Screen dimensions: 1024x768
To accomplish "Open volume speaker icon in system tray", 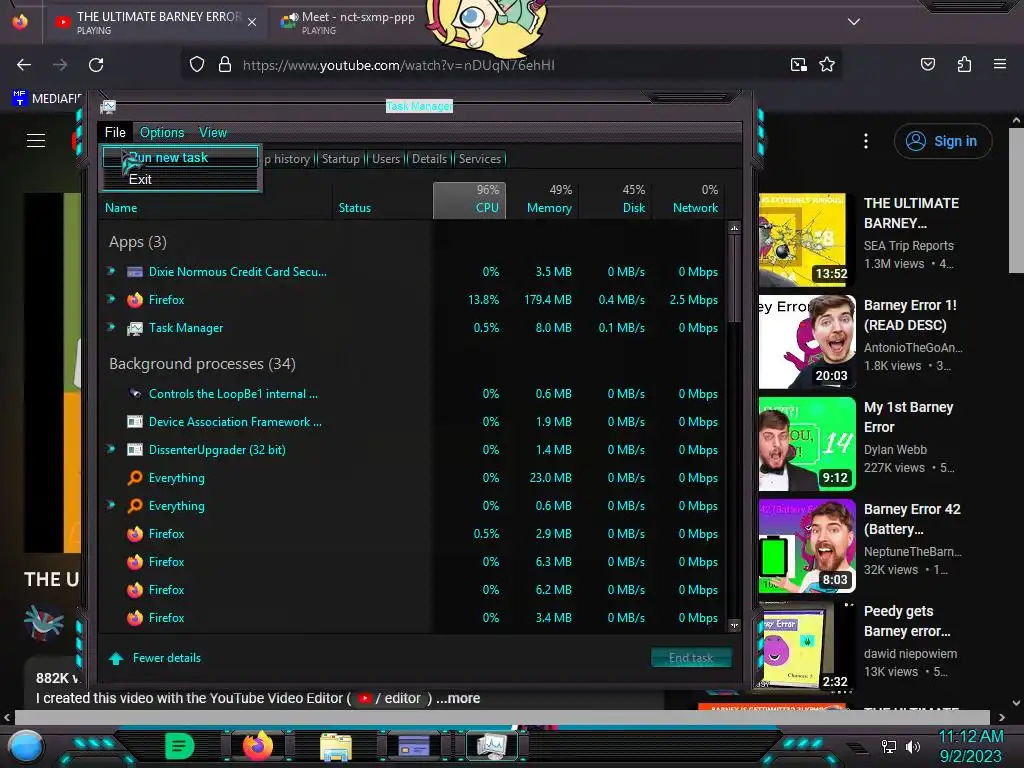I will 912,746.
